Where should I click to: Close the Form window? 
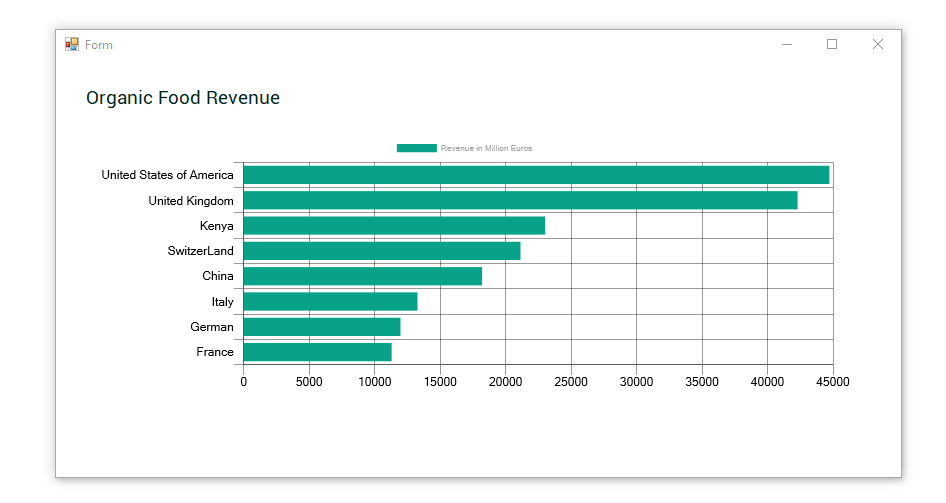(x=878, y=44)
